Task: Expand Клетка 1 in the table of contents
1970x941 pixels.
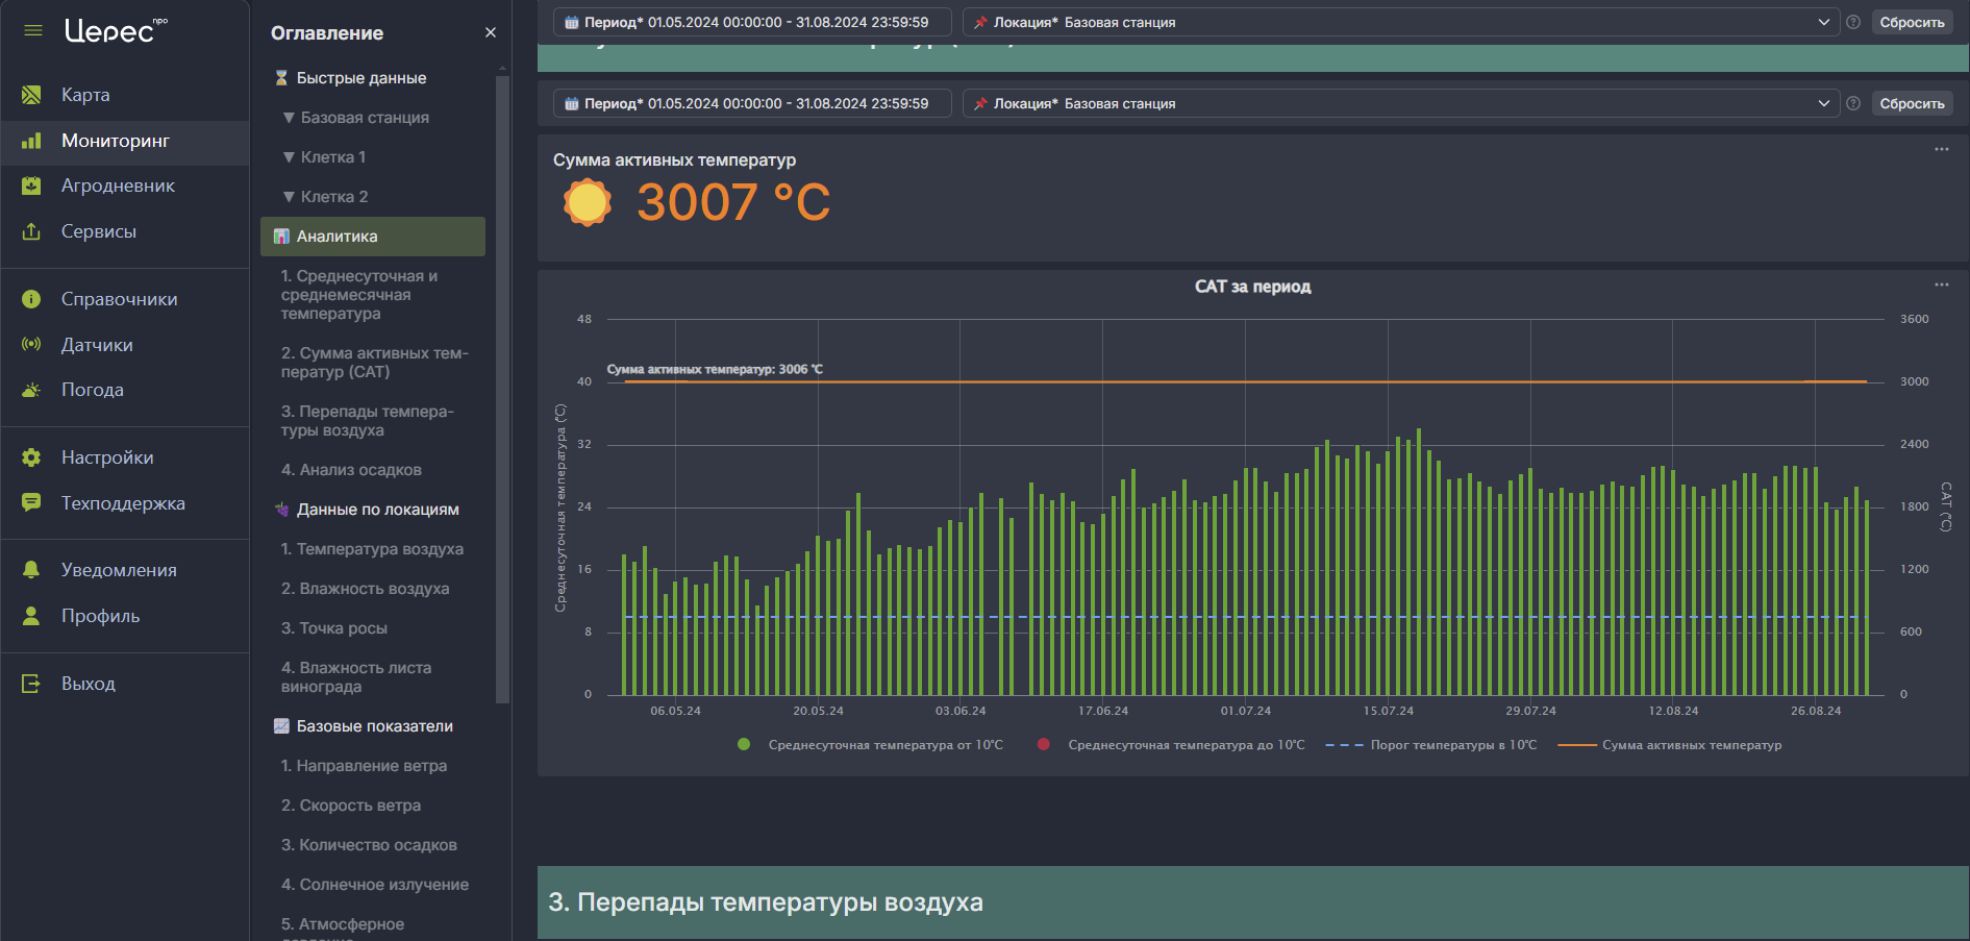Action: pyautogui.click(x=324, y=157)
